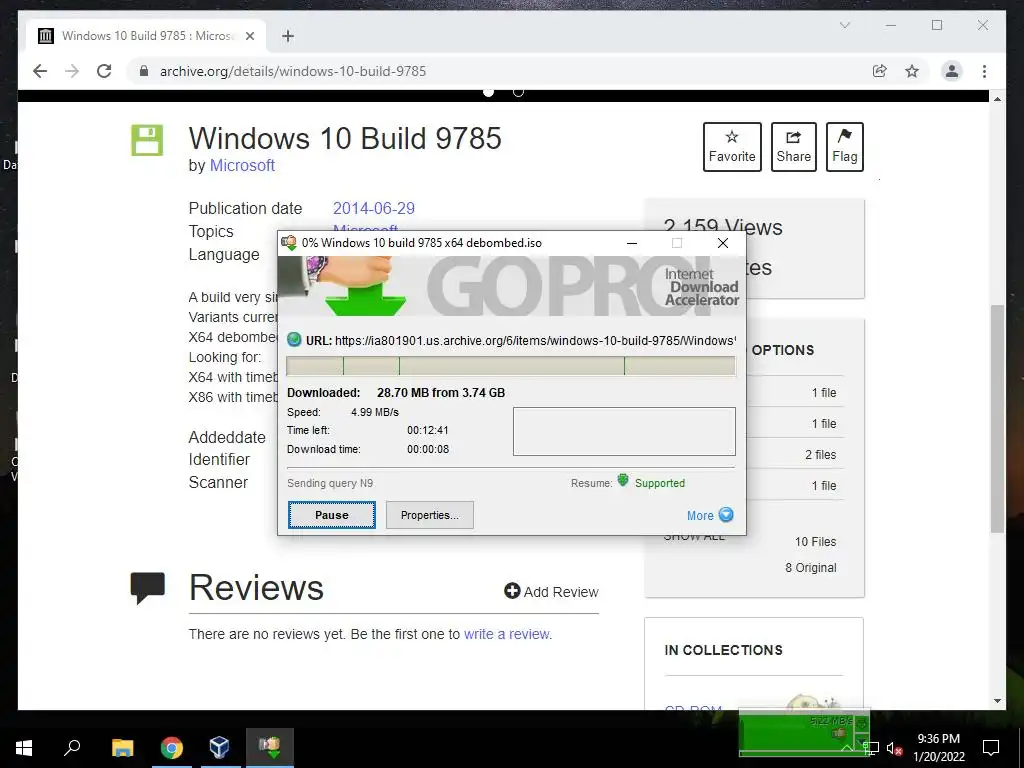Flag this archive item
The image size is (1024, 768).
click(844, 147)
